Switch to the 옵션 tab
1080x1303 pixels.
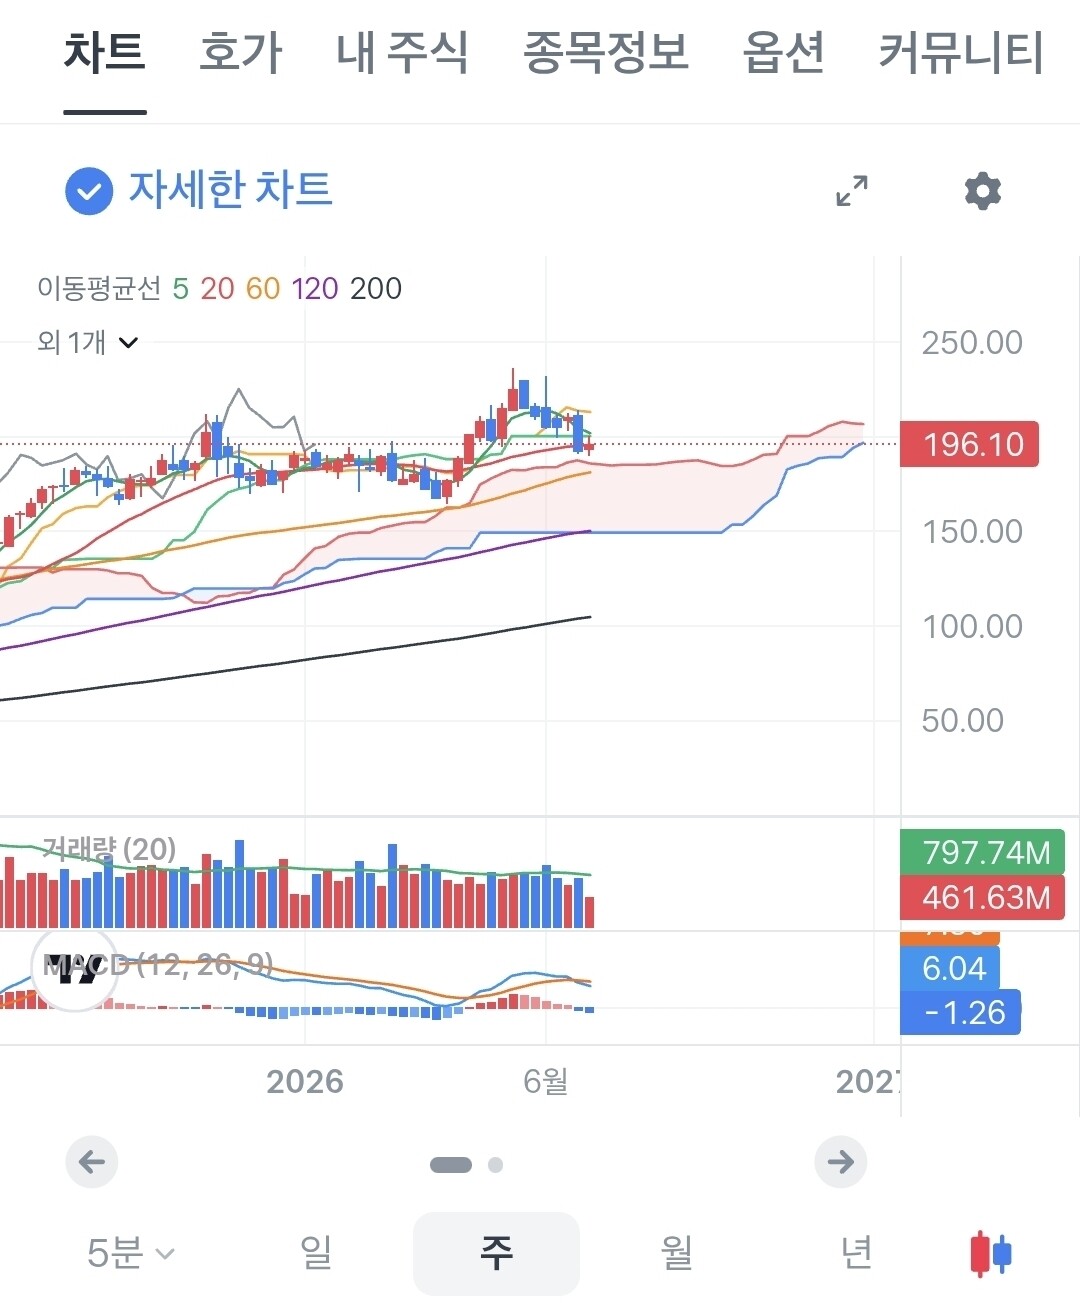pos(784,52)
